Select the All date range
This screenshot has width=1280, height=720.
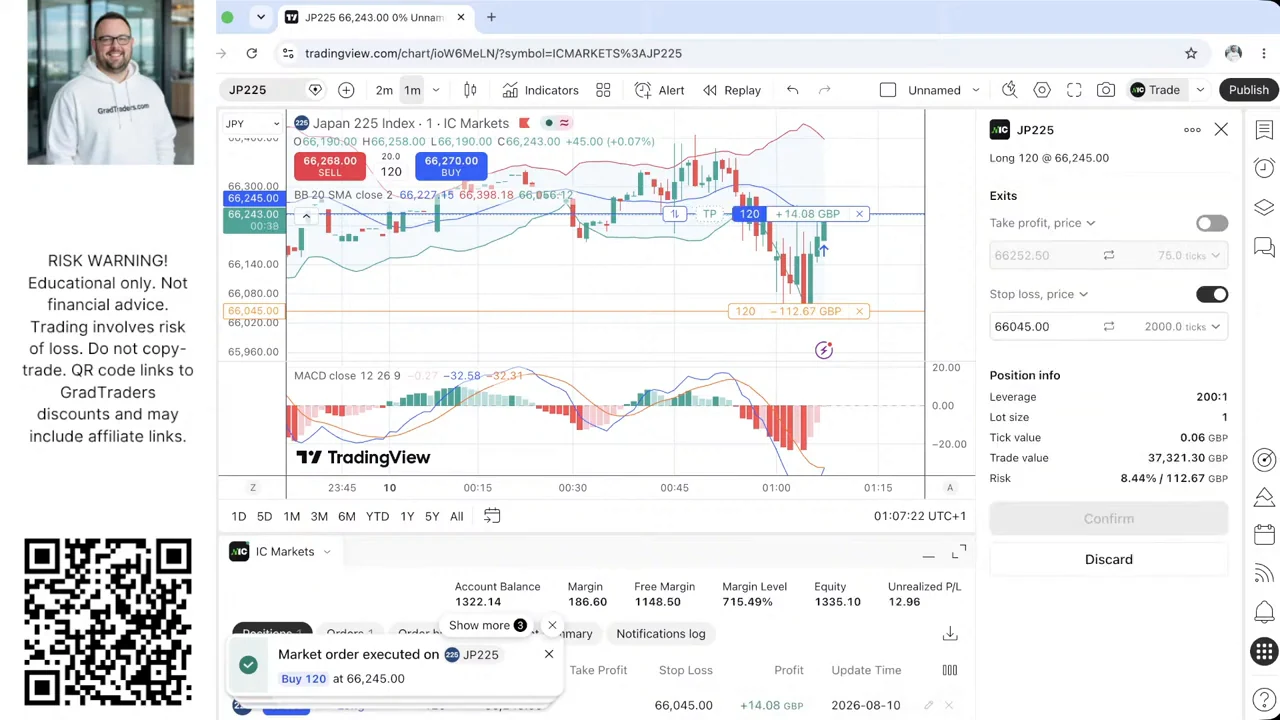(456, 516)
